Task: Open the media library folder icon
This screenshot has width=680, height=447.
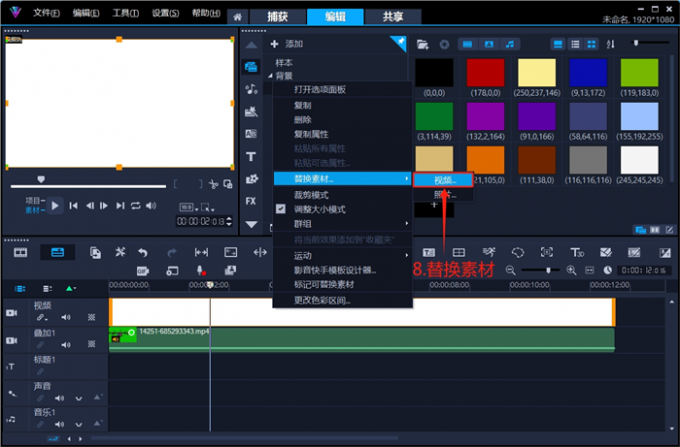Action: click(423, 44)
